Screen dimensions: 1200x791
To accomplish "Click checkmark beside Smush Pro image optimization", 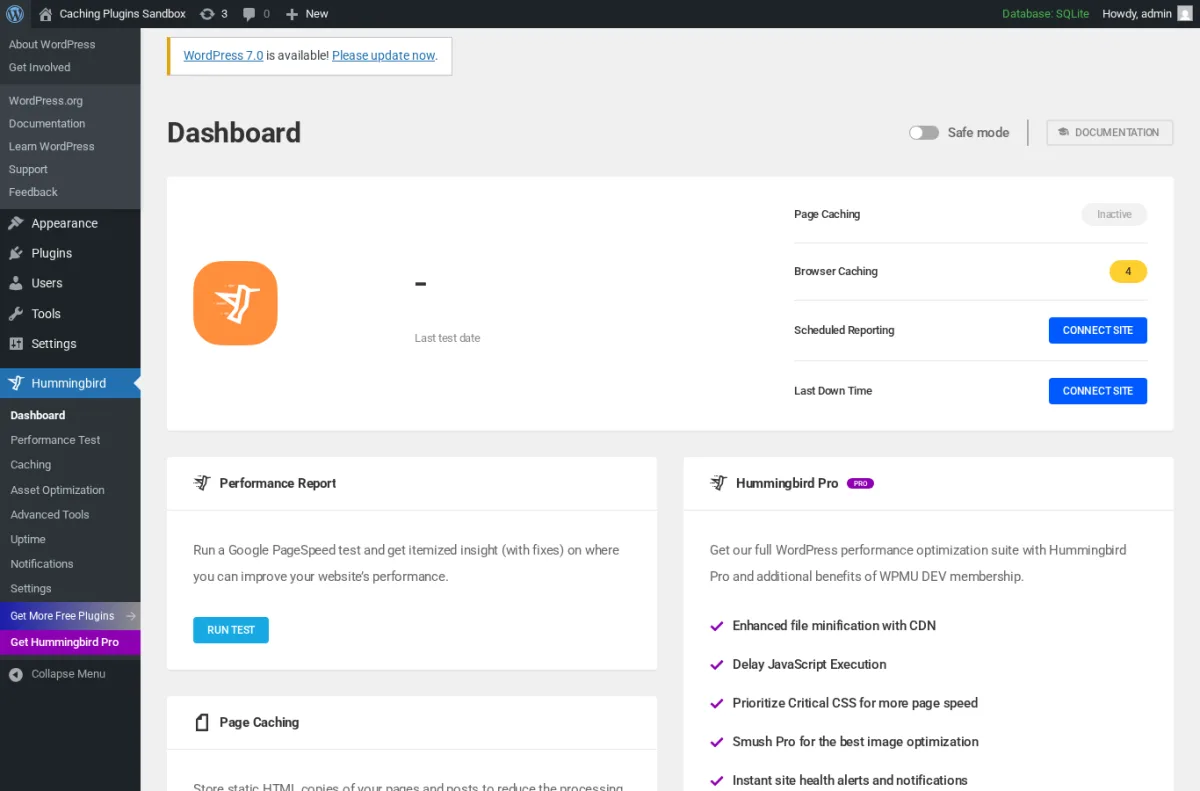I will click(x=716, y=742).
